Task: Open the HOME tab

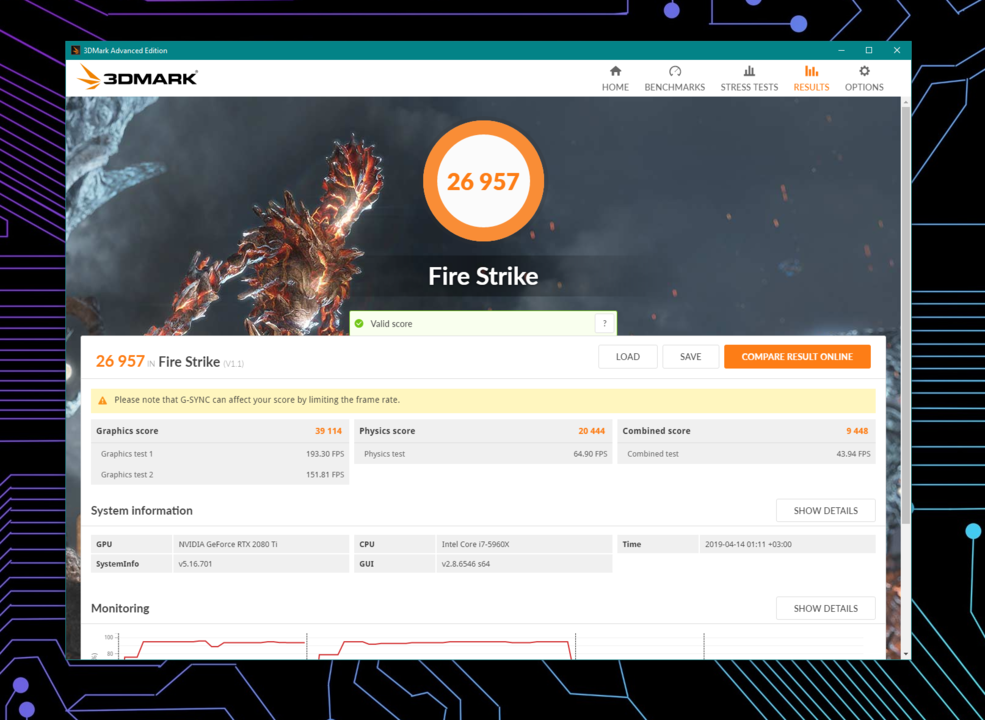Action: pyautogui.click(x=615, y=79)
